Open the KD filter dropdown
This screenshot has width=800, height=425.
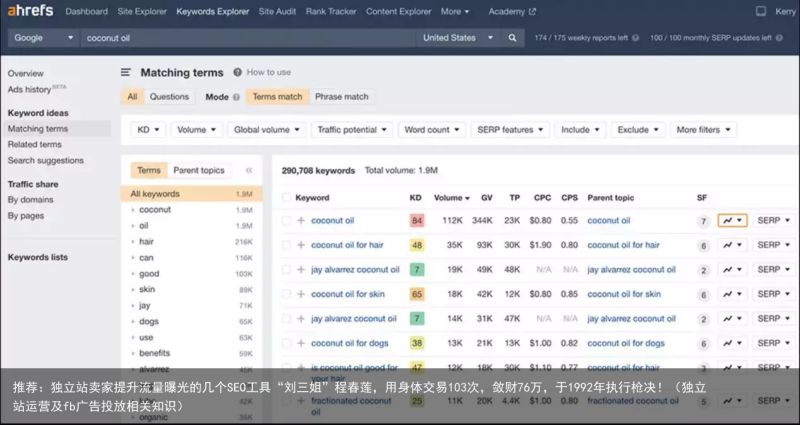point(148,130)
